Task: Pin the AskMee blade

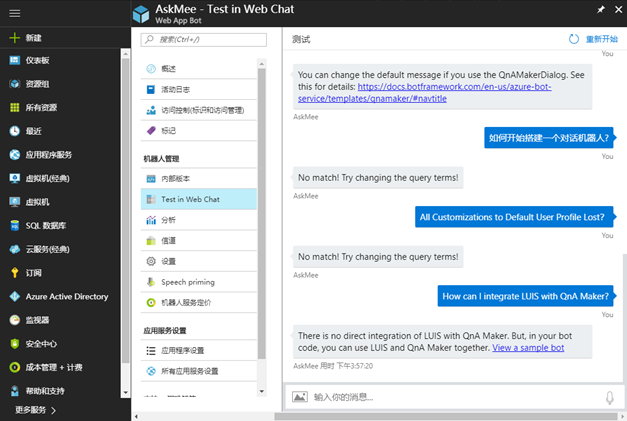Action: [601, 10]
